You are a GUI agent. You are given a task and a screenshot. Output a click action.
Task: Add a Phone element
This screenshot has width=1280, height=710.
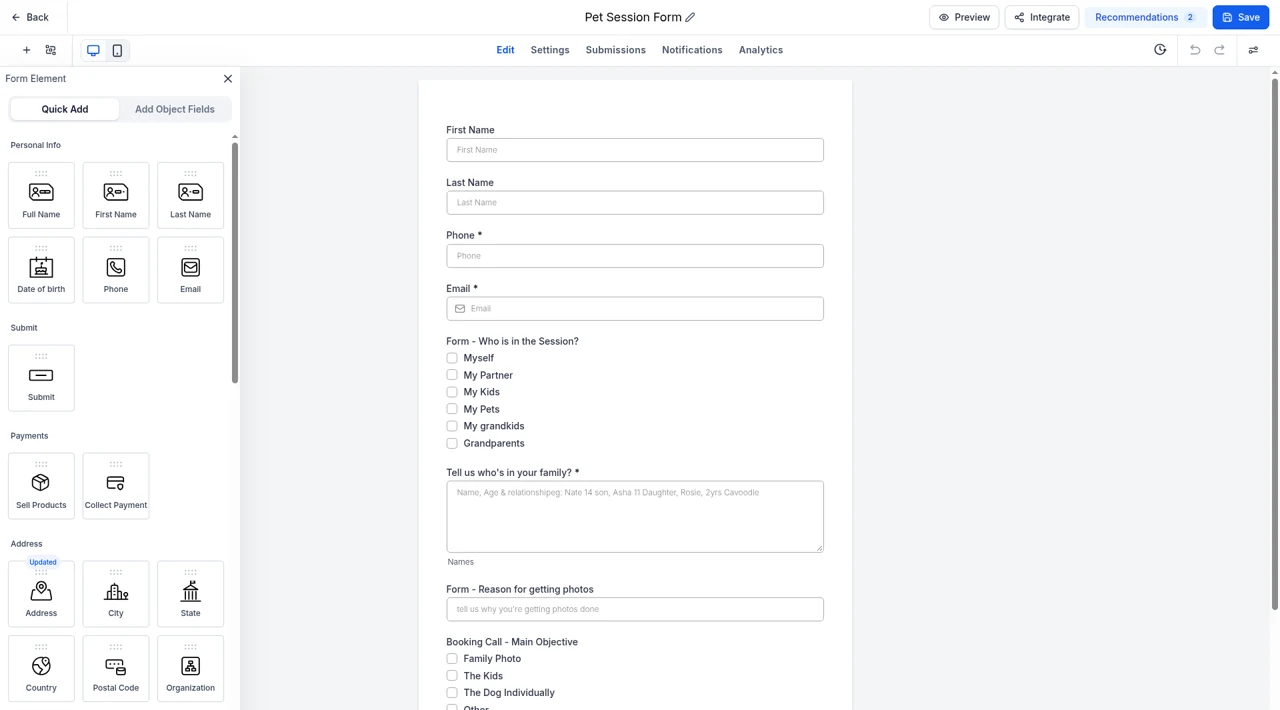pyautogui.click(x=116, y=270)
